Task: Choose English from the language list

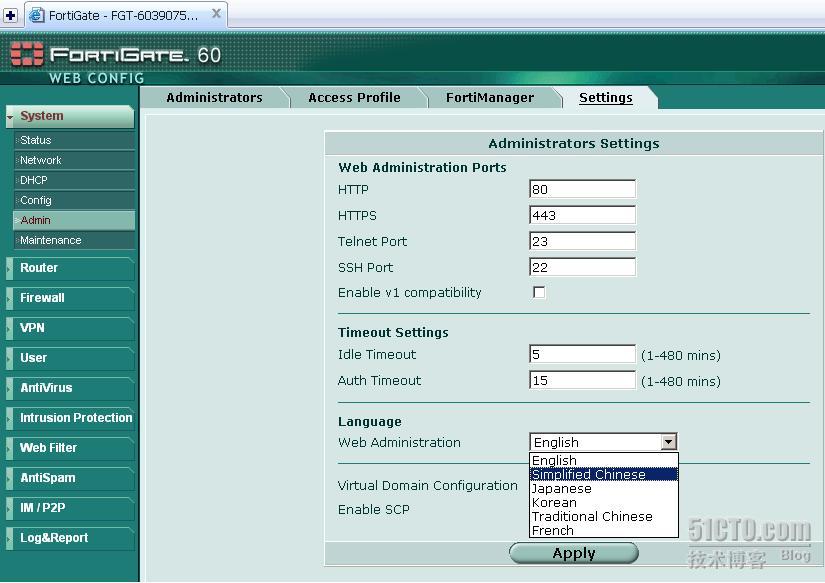Action: click(x=603, y=460)
